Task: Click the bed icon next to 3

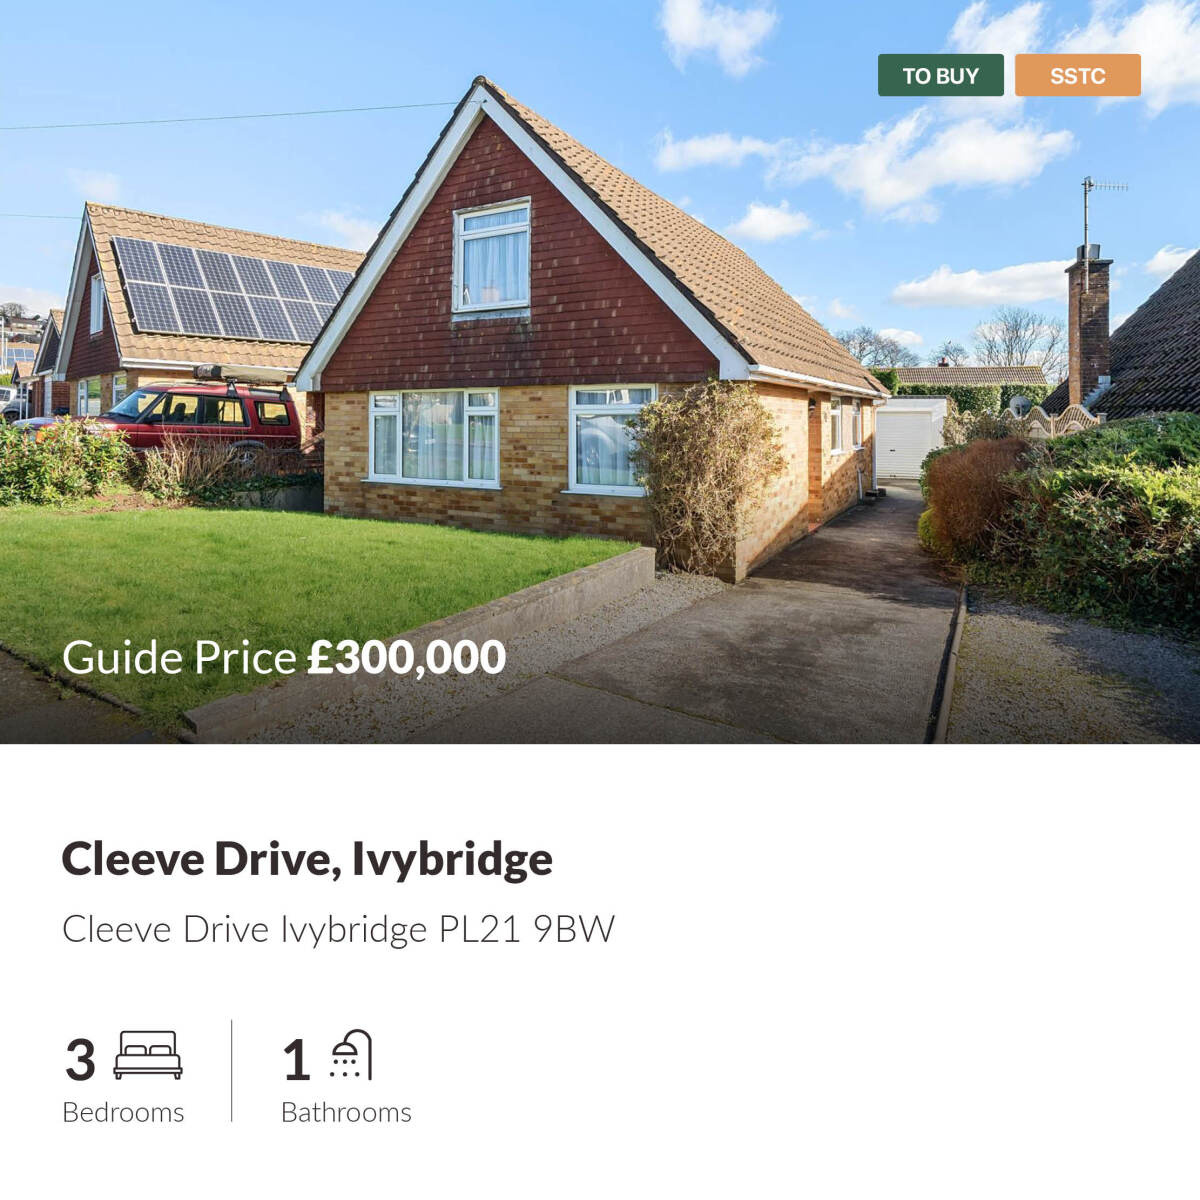Action: (x=148, y=1055)
